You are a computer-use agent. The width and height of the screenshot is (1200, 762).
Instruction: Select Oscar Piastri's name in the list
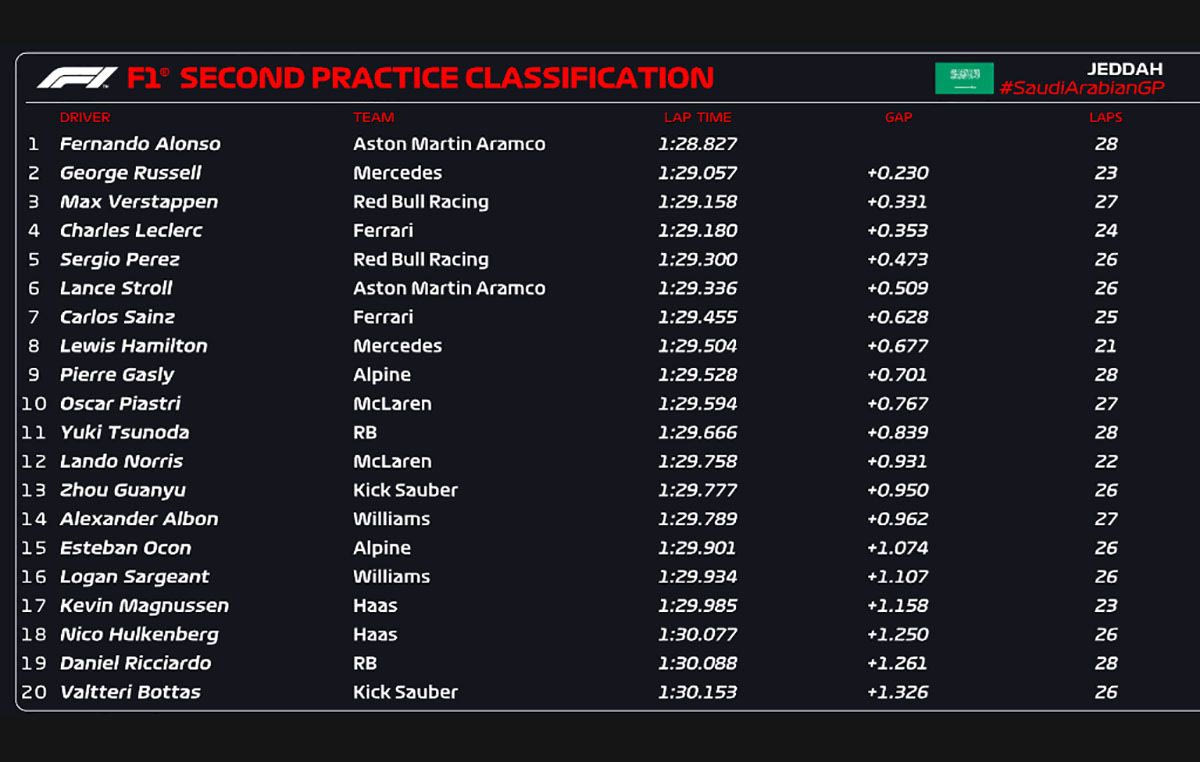[x=120, y=404]
